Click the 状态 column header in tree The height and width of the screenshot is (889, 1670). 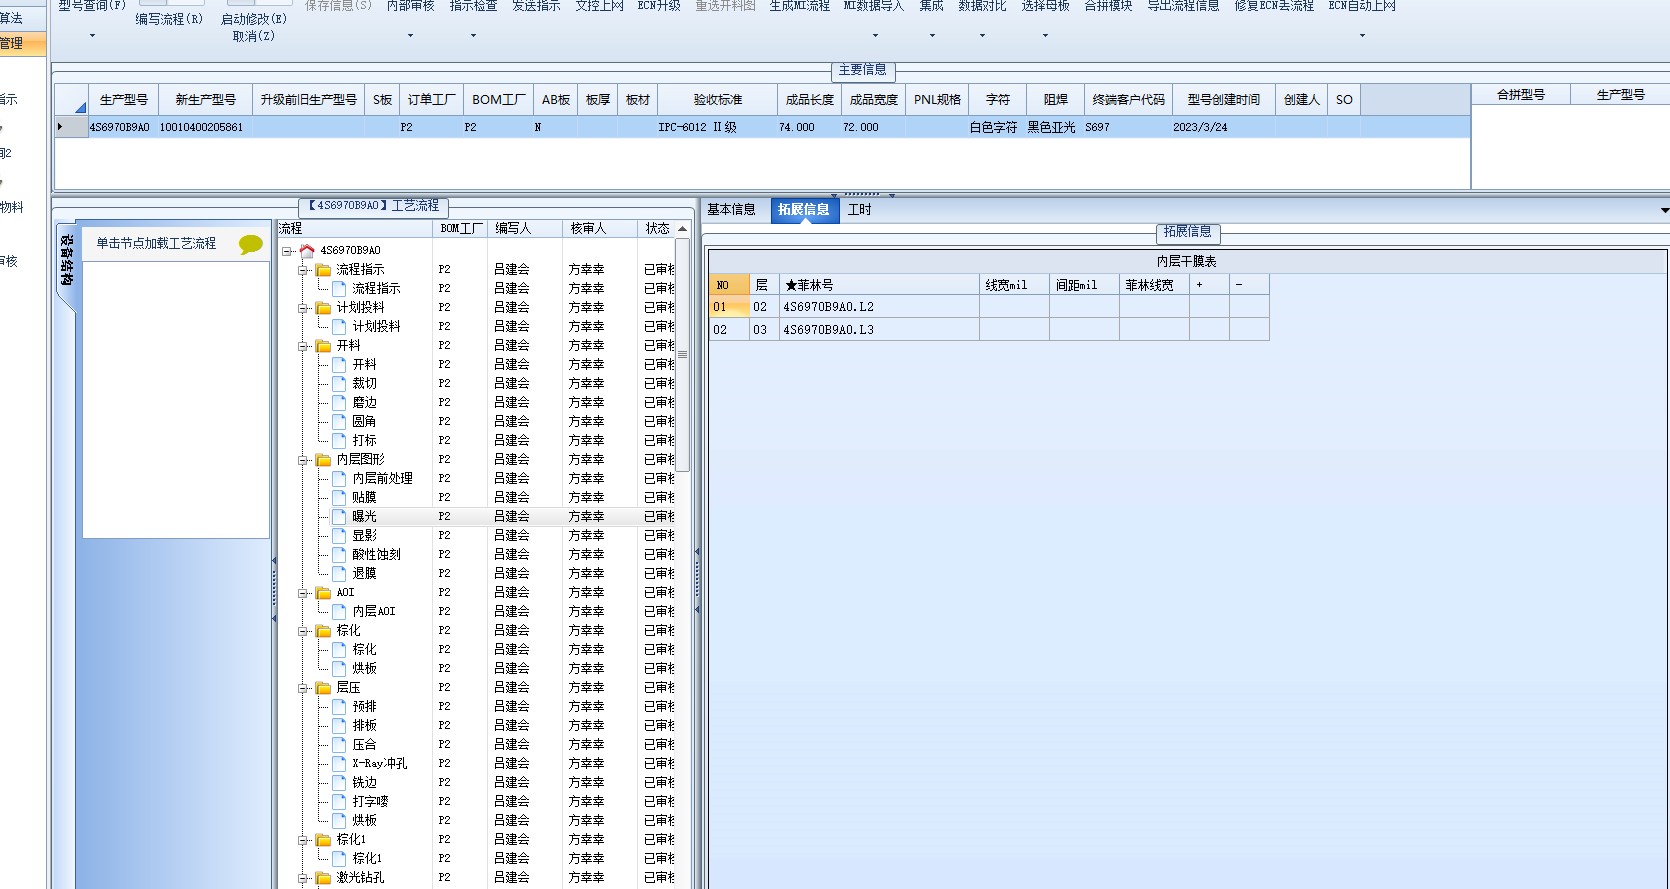pos(657,229)
